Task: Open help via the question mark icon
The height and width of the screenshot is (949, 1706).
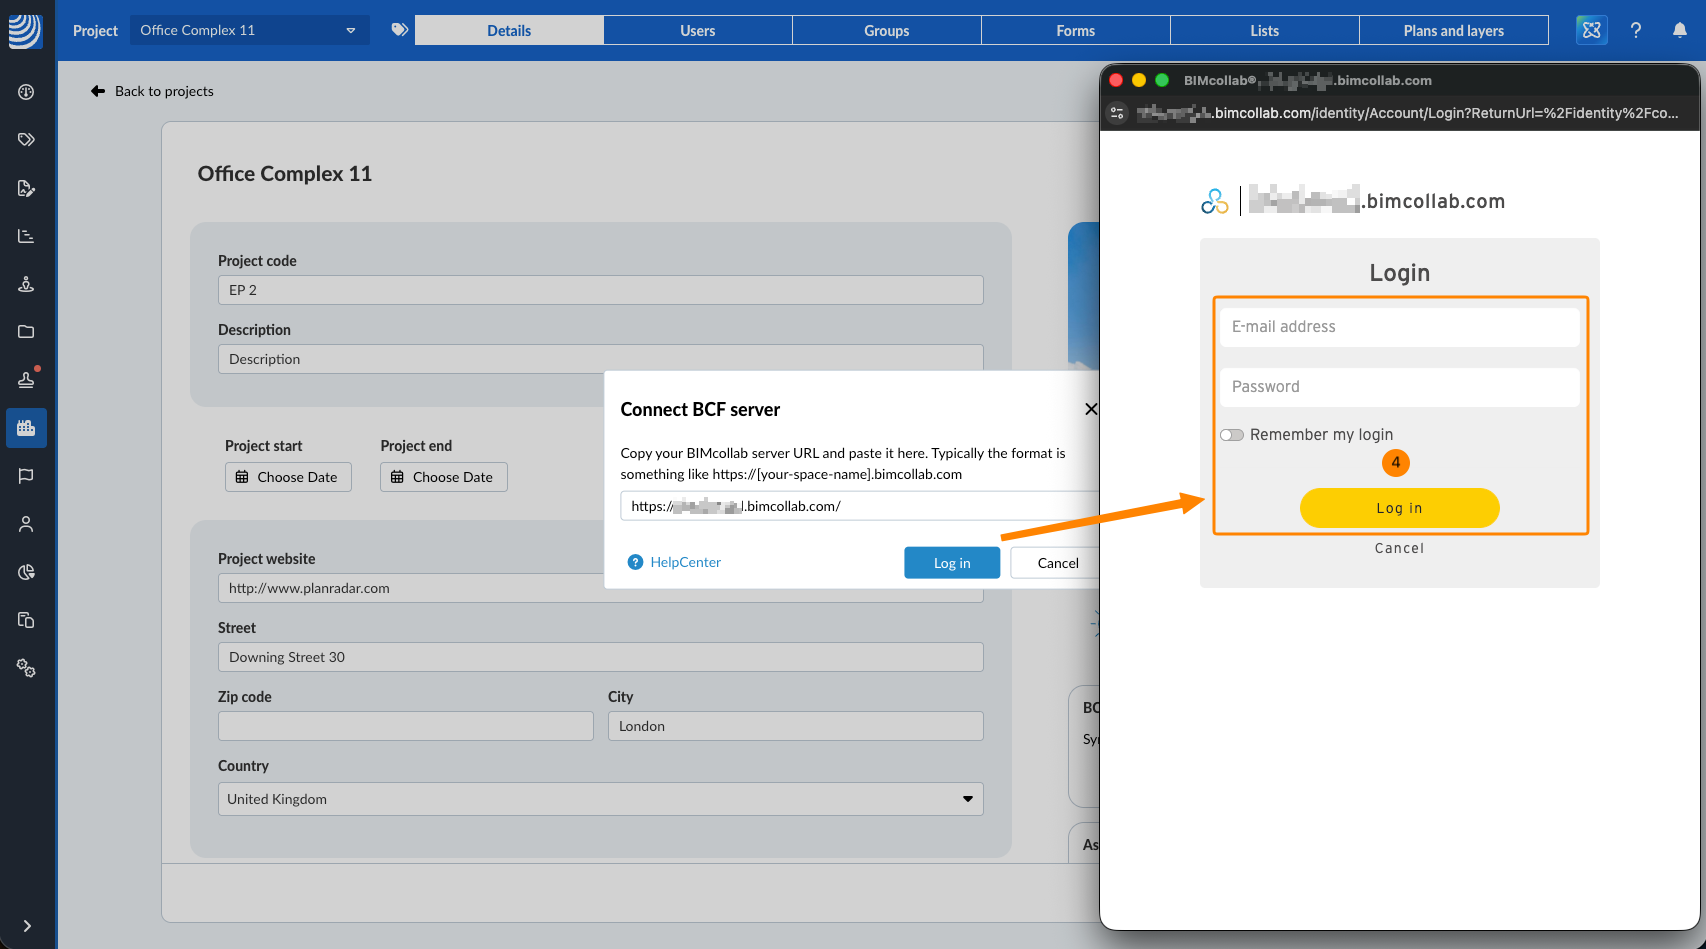Action: [1636, 30]
